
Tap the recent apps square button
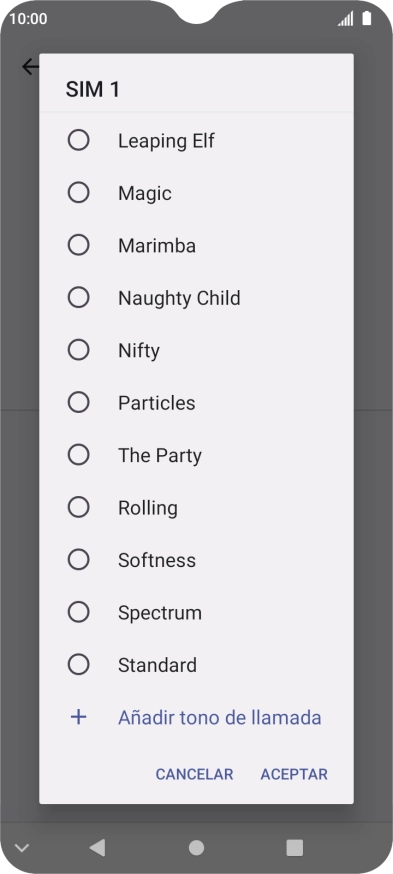pyautogui.click(x=294, y=847)
